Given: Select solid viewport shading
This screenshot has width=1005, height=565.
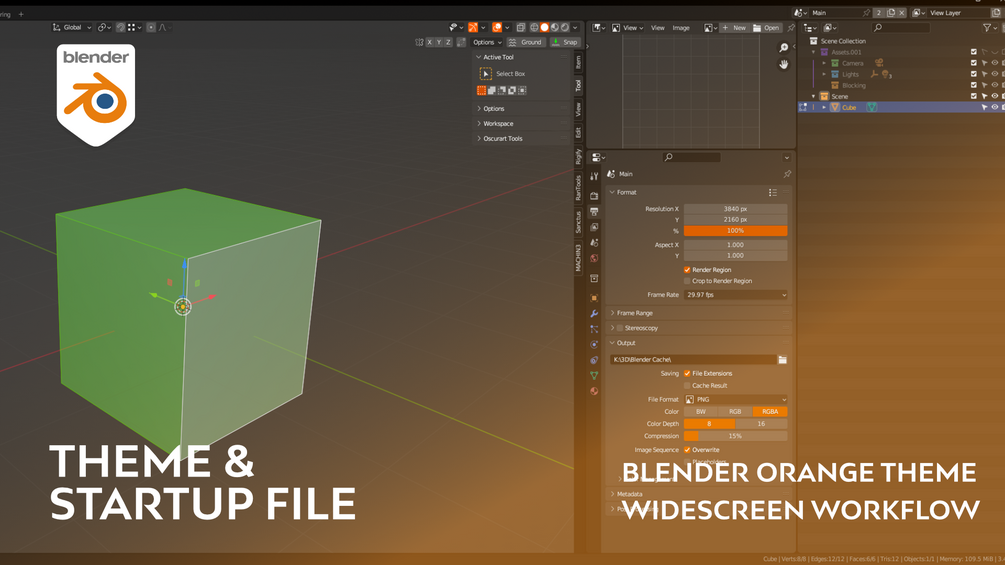Looking at the screenshot, I should [544, 28].
